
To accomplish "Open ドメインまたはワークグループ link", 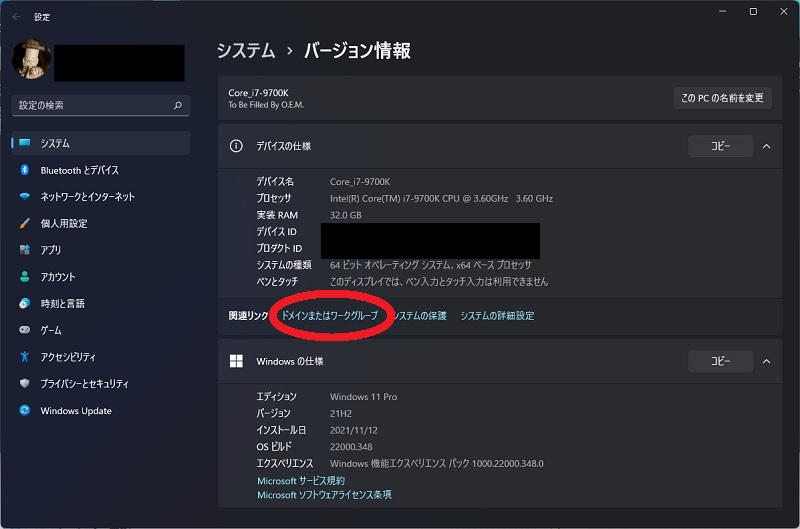I will (330, 315).
